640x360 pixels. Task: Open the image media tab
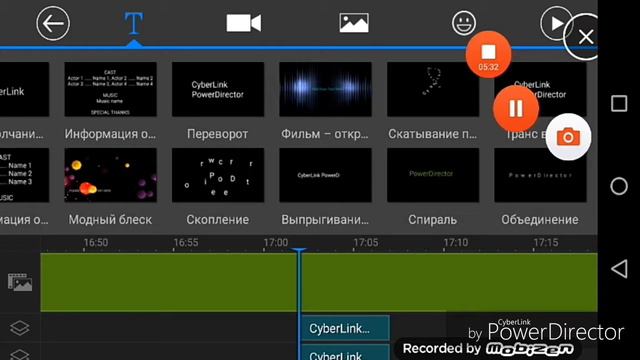[x=354, y=22]
